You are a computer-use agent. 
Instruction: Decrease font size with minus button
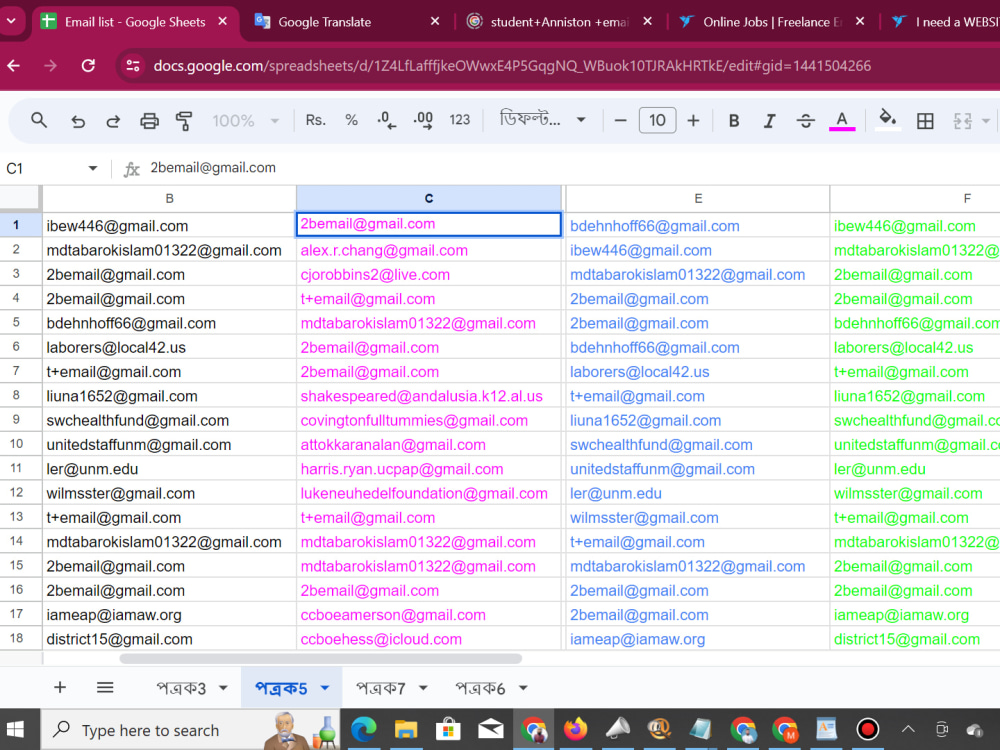click(x=620, y=121)
